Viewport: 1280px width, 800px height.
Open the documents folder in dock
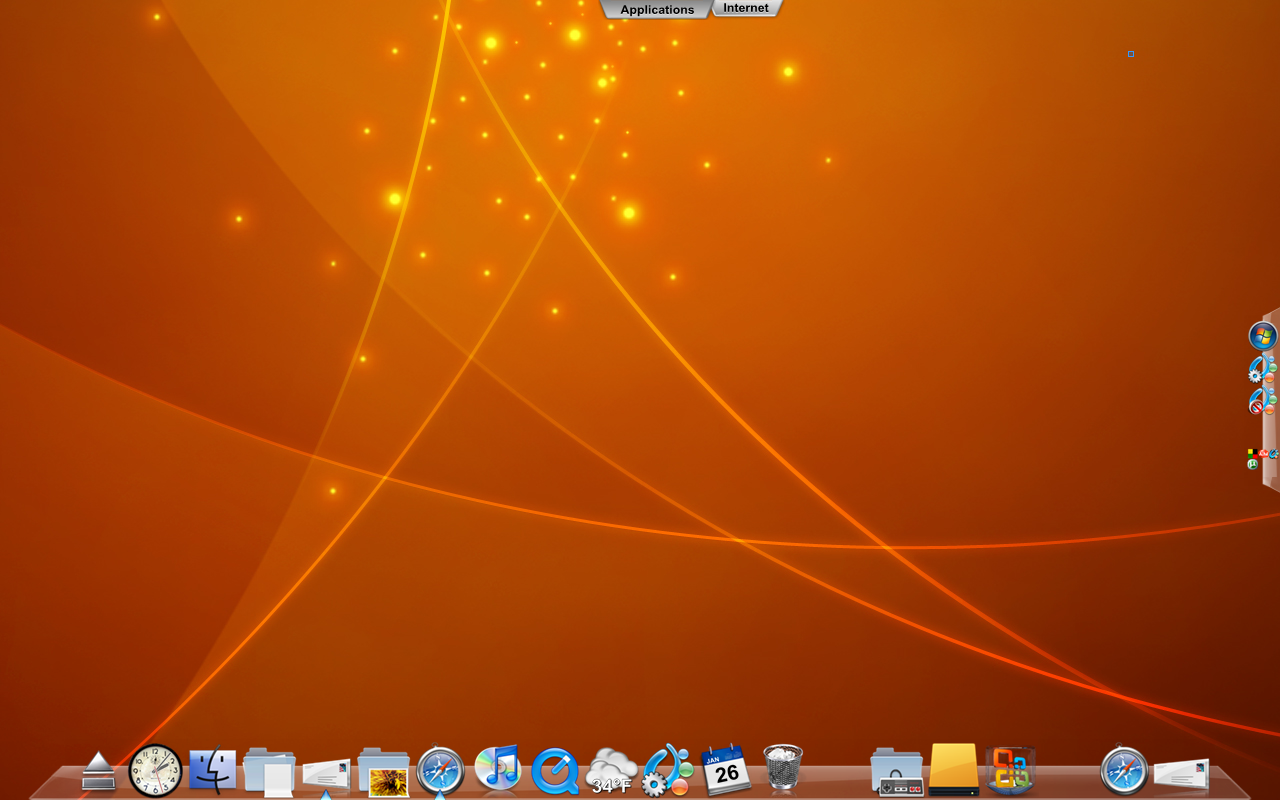click(x=269, y=771)
